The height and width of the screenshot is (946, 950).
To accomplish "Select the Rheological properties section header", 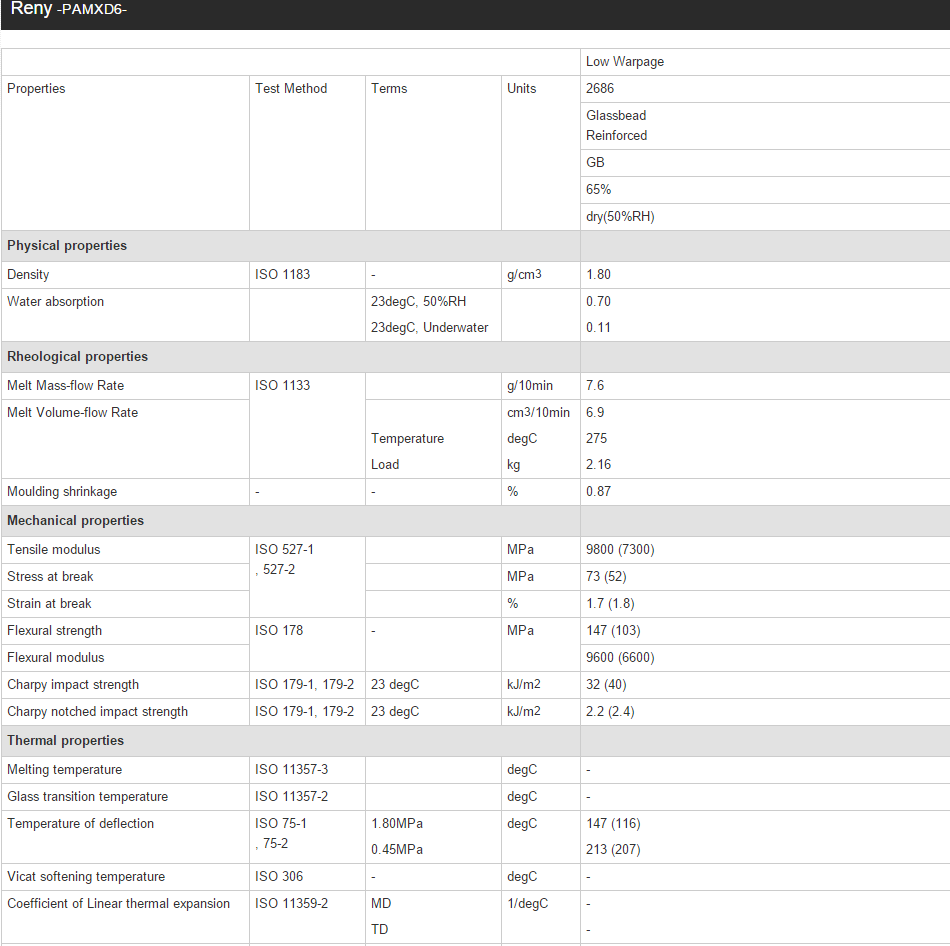I will click(77, 357).
